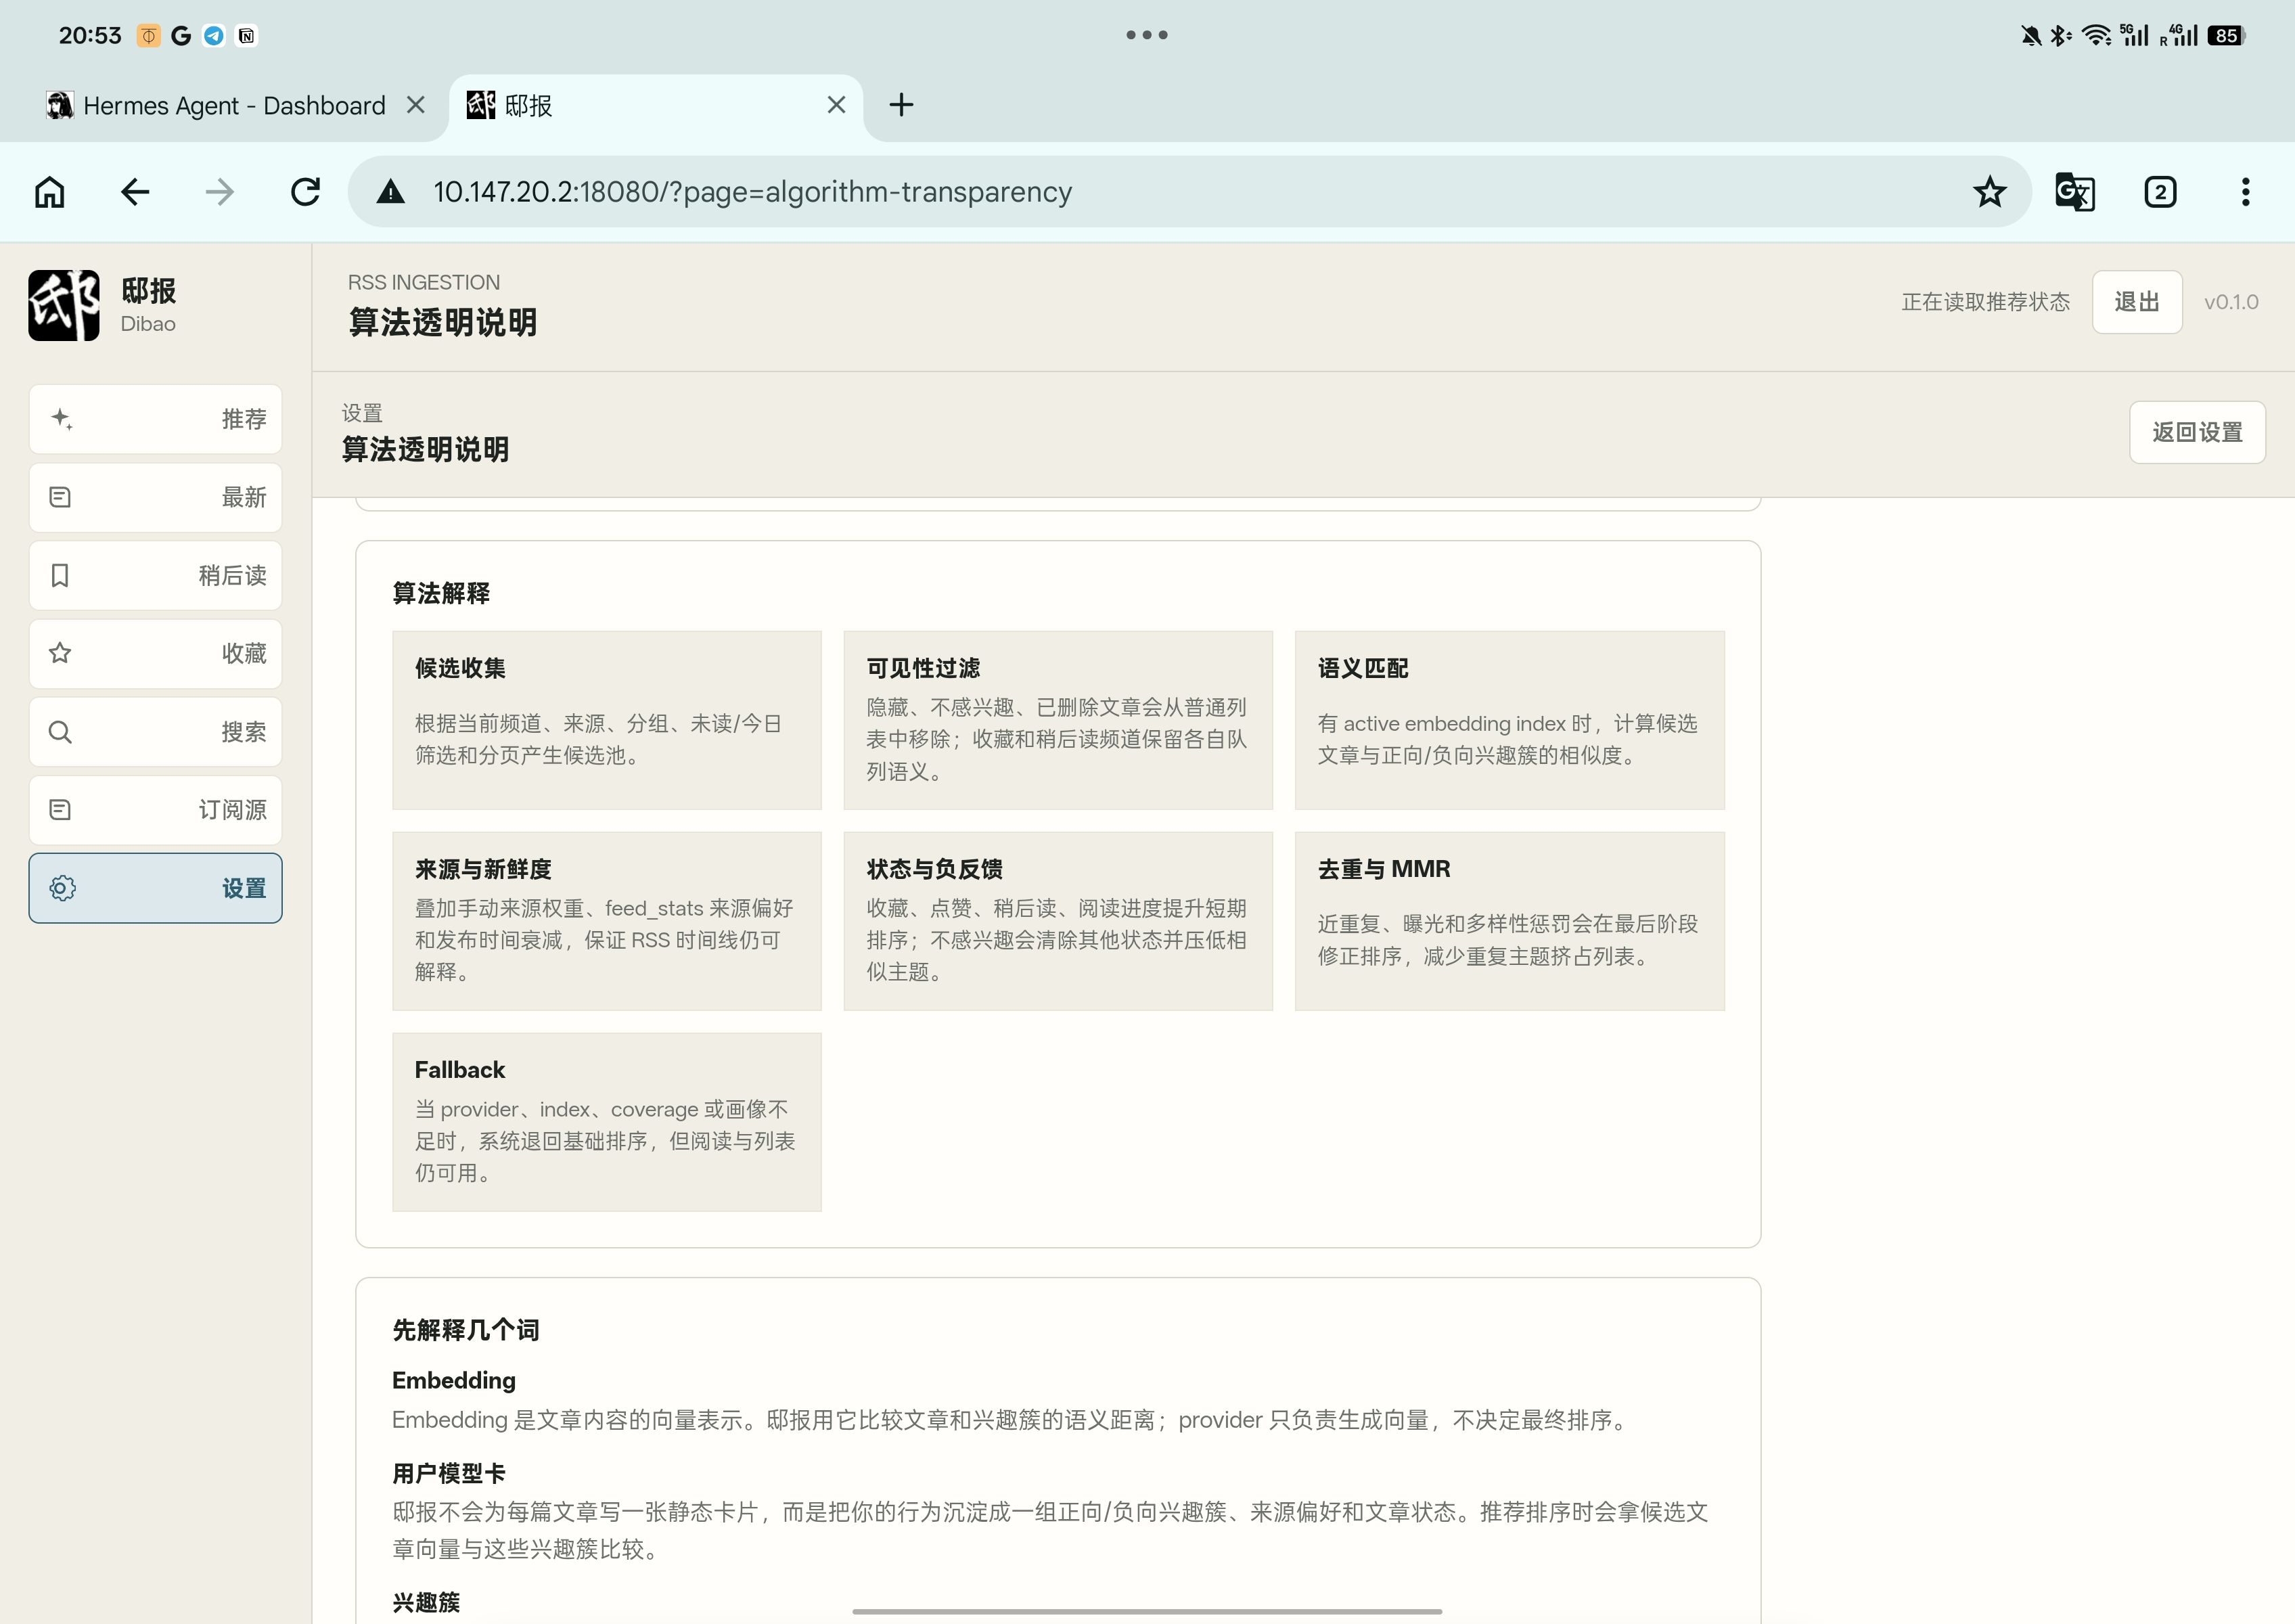This screenshot has height=1624, width=2295.
Task: Switch to Hermes Agent Dashboard tab
Action: 234,106
